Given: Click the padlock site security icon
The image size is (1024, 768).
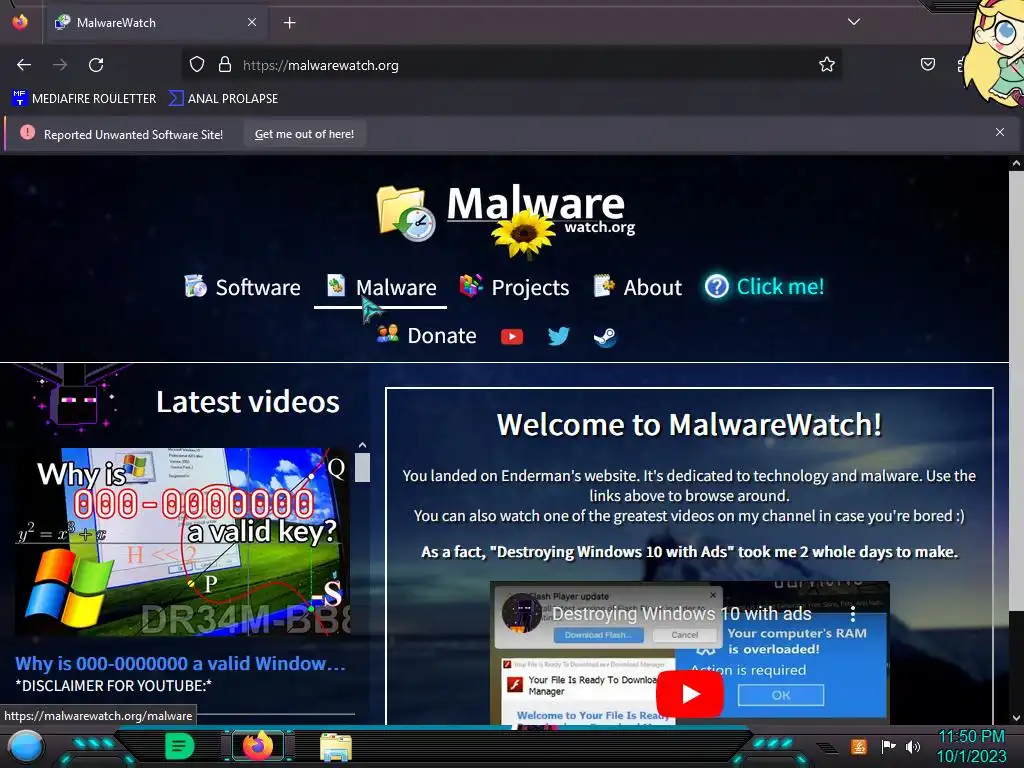Looking at the screenshot, I should pos(225,64).
